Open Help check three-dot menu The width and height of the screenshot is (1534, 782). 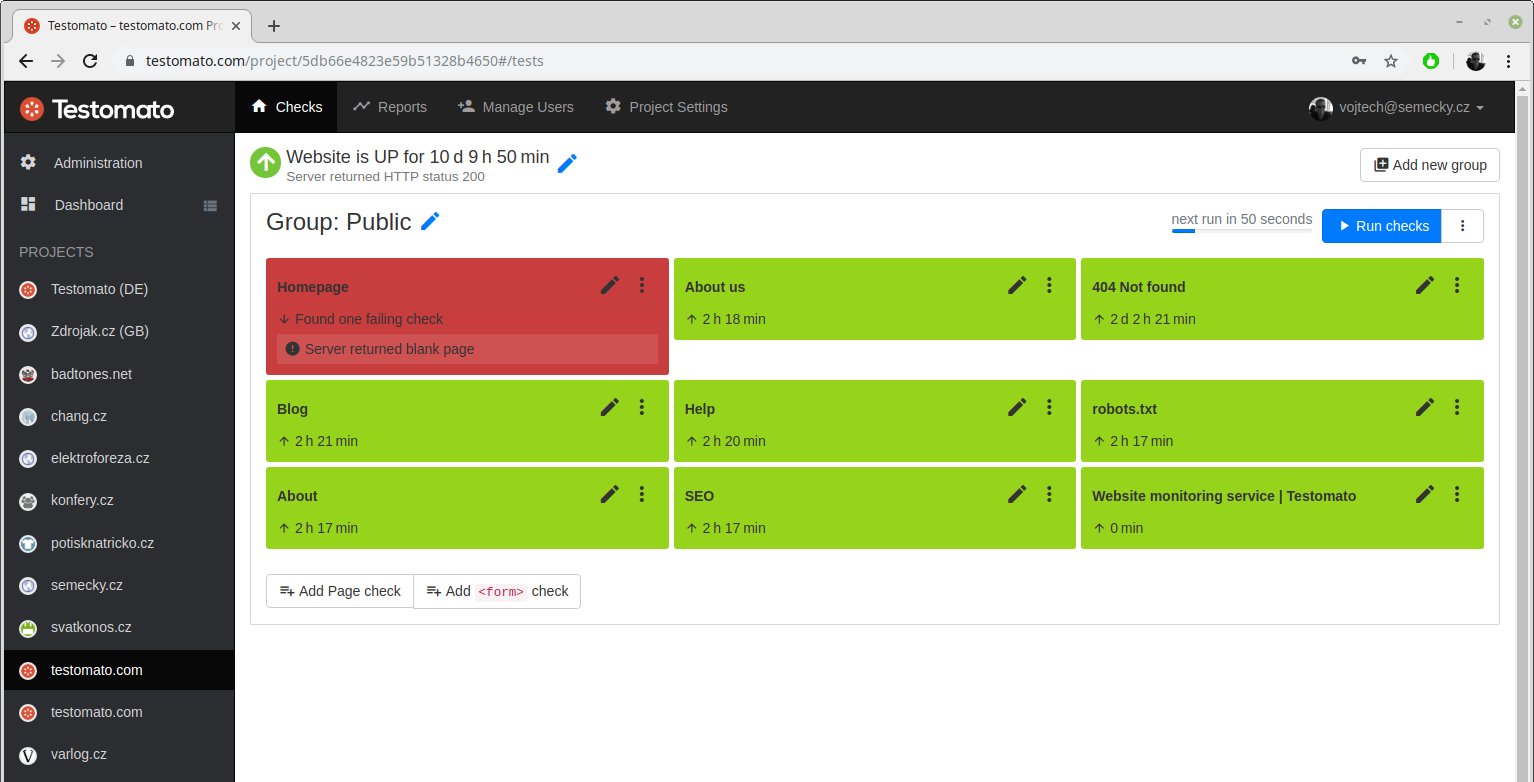[1049, 408]
